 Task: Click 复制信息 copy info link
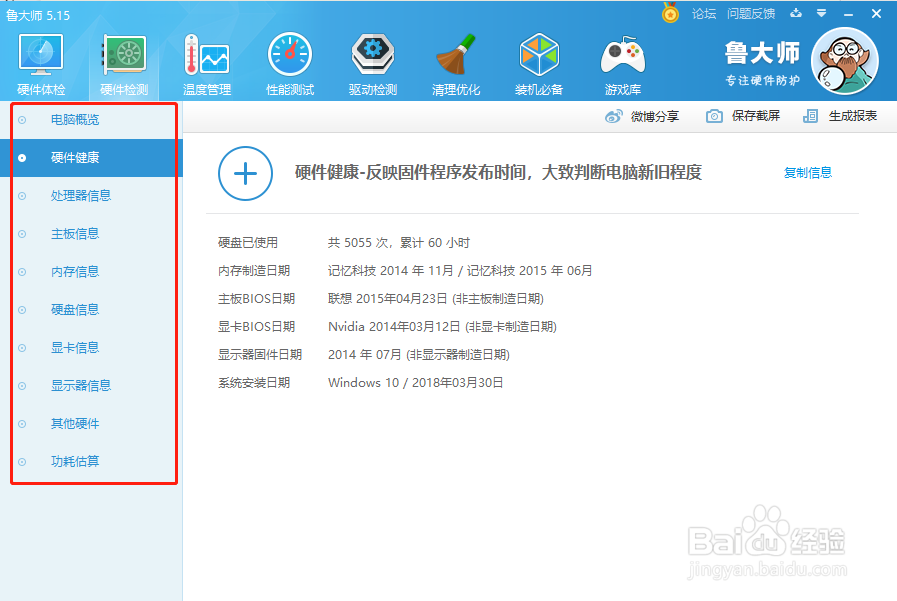pos(808,173)
